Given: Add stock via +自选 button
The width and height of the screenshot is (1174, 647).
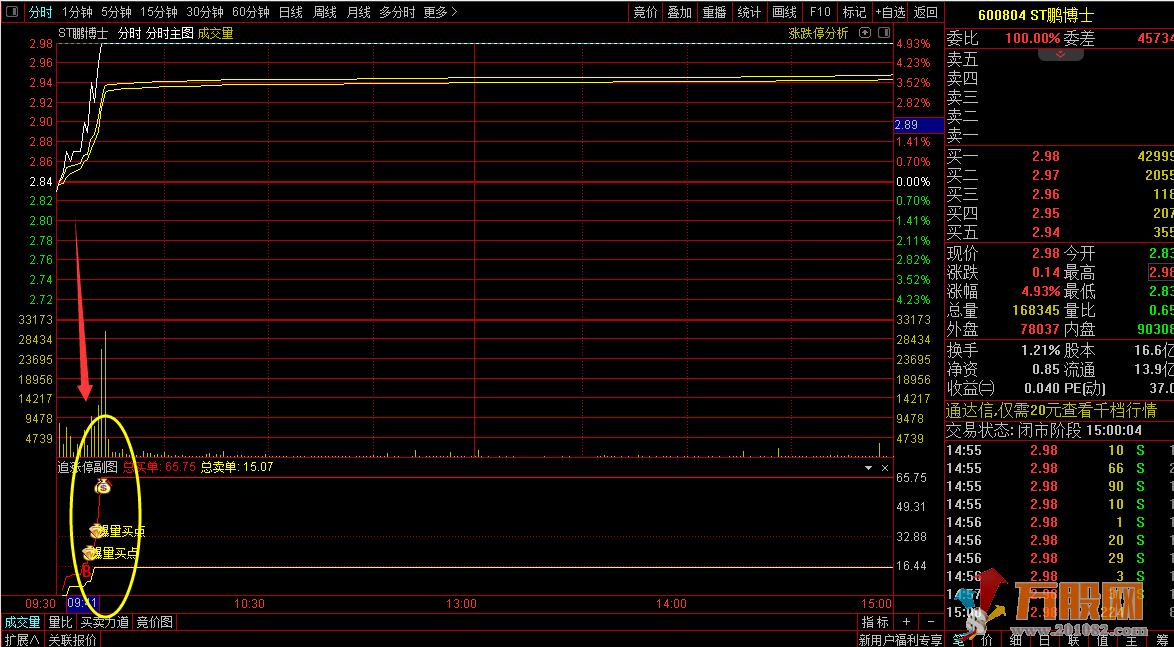Looking at the screenshot, I should coord(890,12).
